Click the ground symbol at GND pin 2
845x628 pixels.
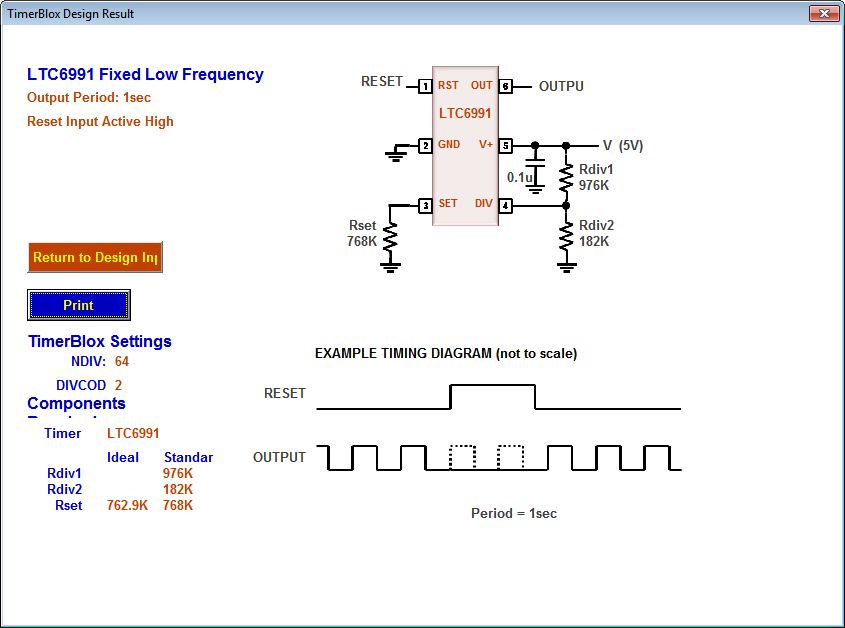(397, 153)
